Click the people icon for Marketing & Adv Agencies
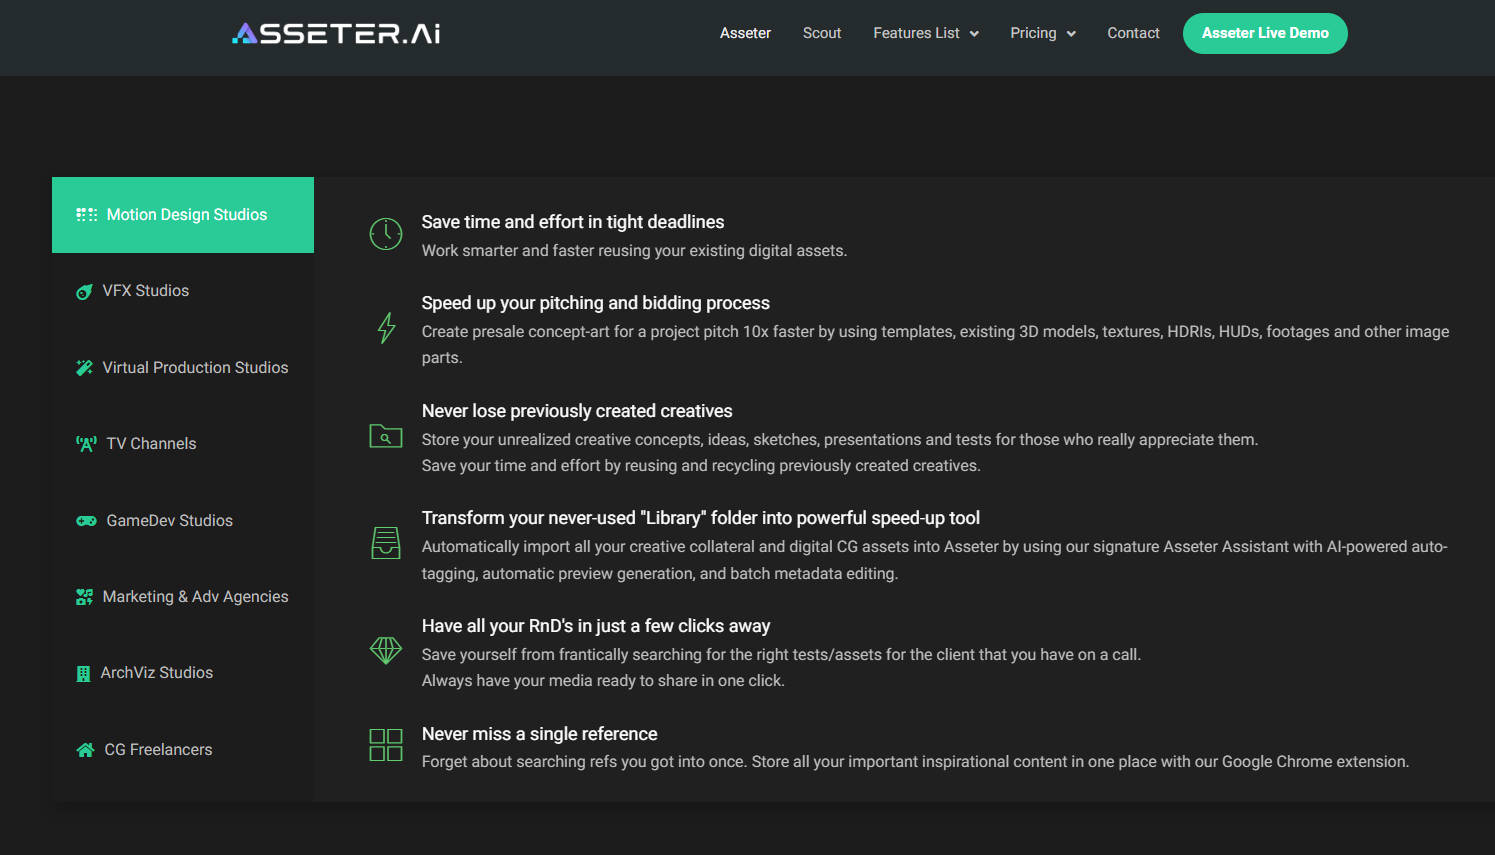Image resolution: width=1495 pixels, height=855 pixels. click(x=84, y=596)
